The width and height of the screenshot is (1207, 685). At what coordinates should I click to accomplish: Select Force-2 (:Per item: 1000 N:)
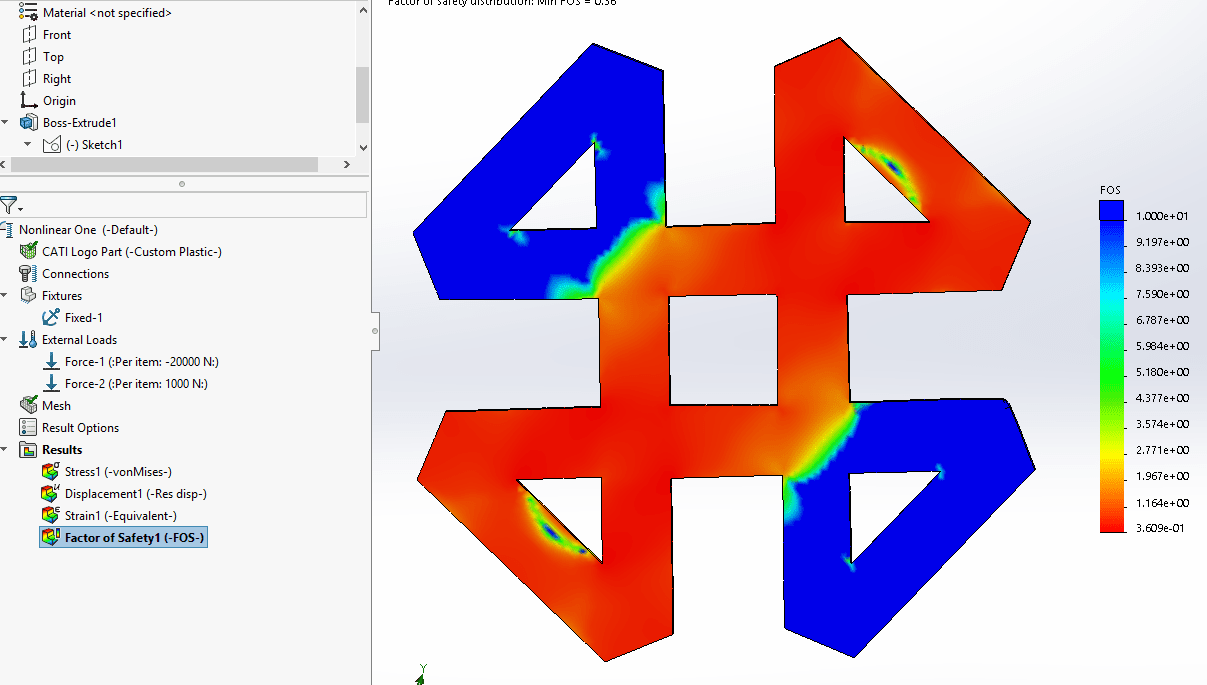(x=136, y=383)
